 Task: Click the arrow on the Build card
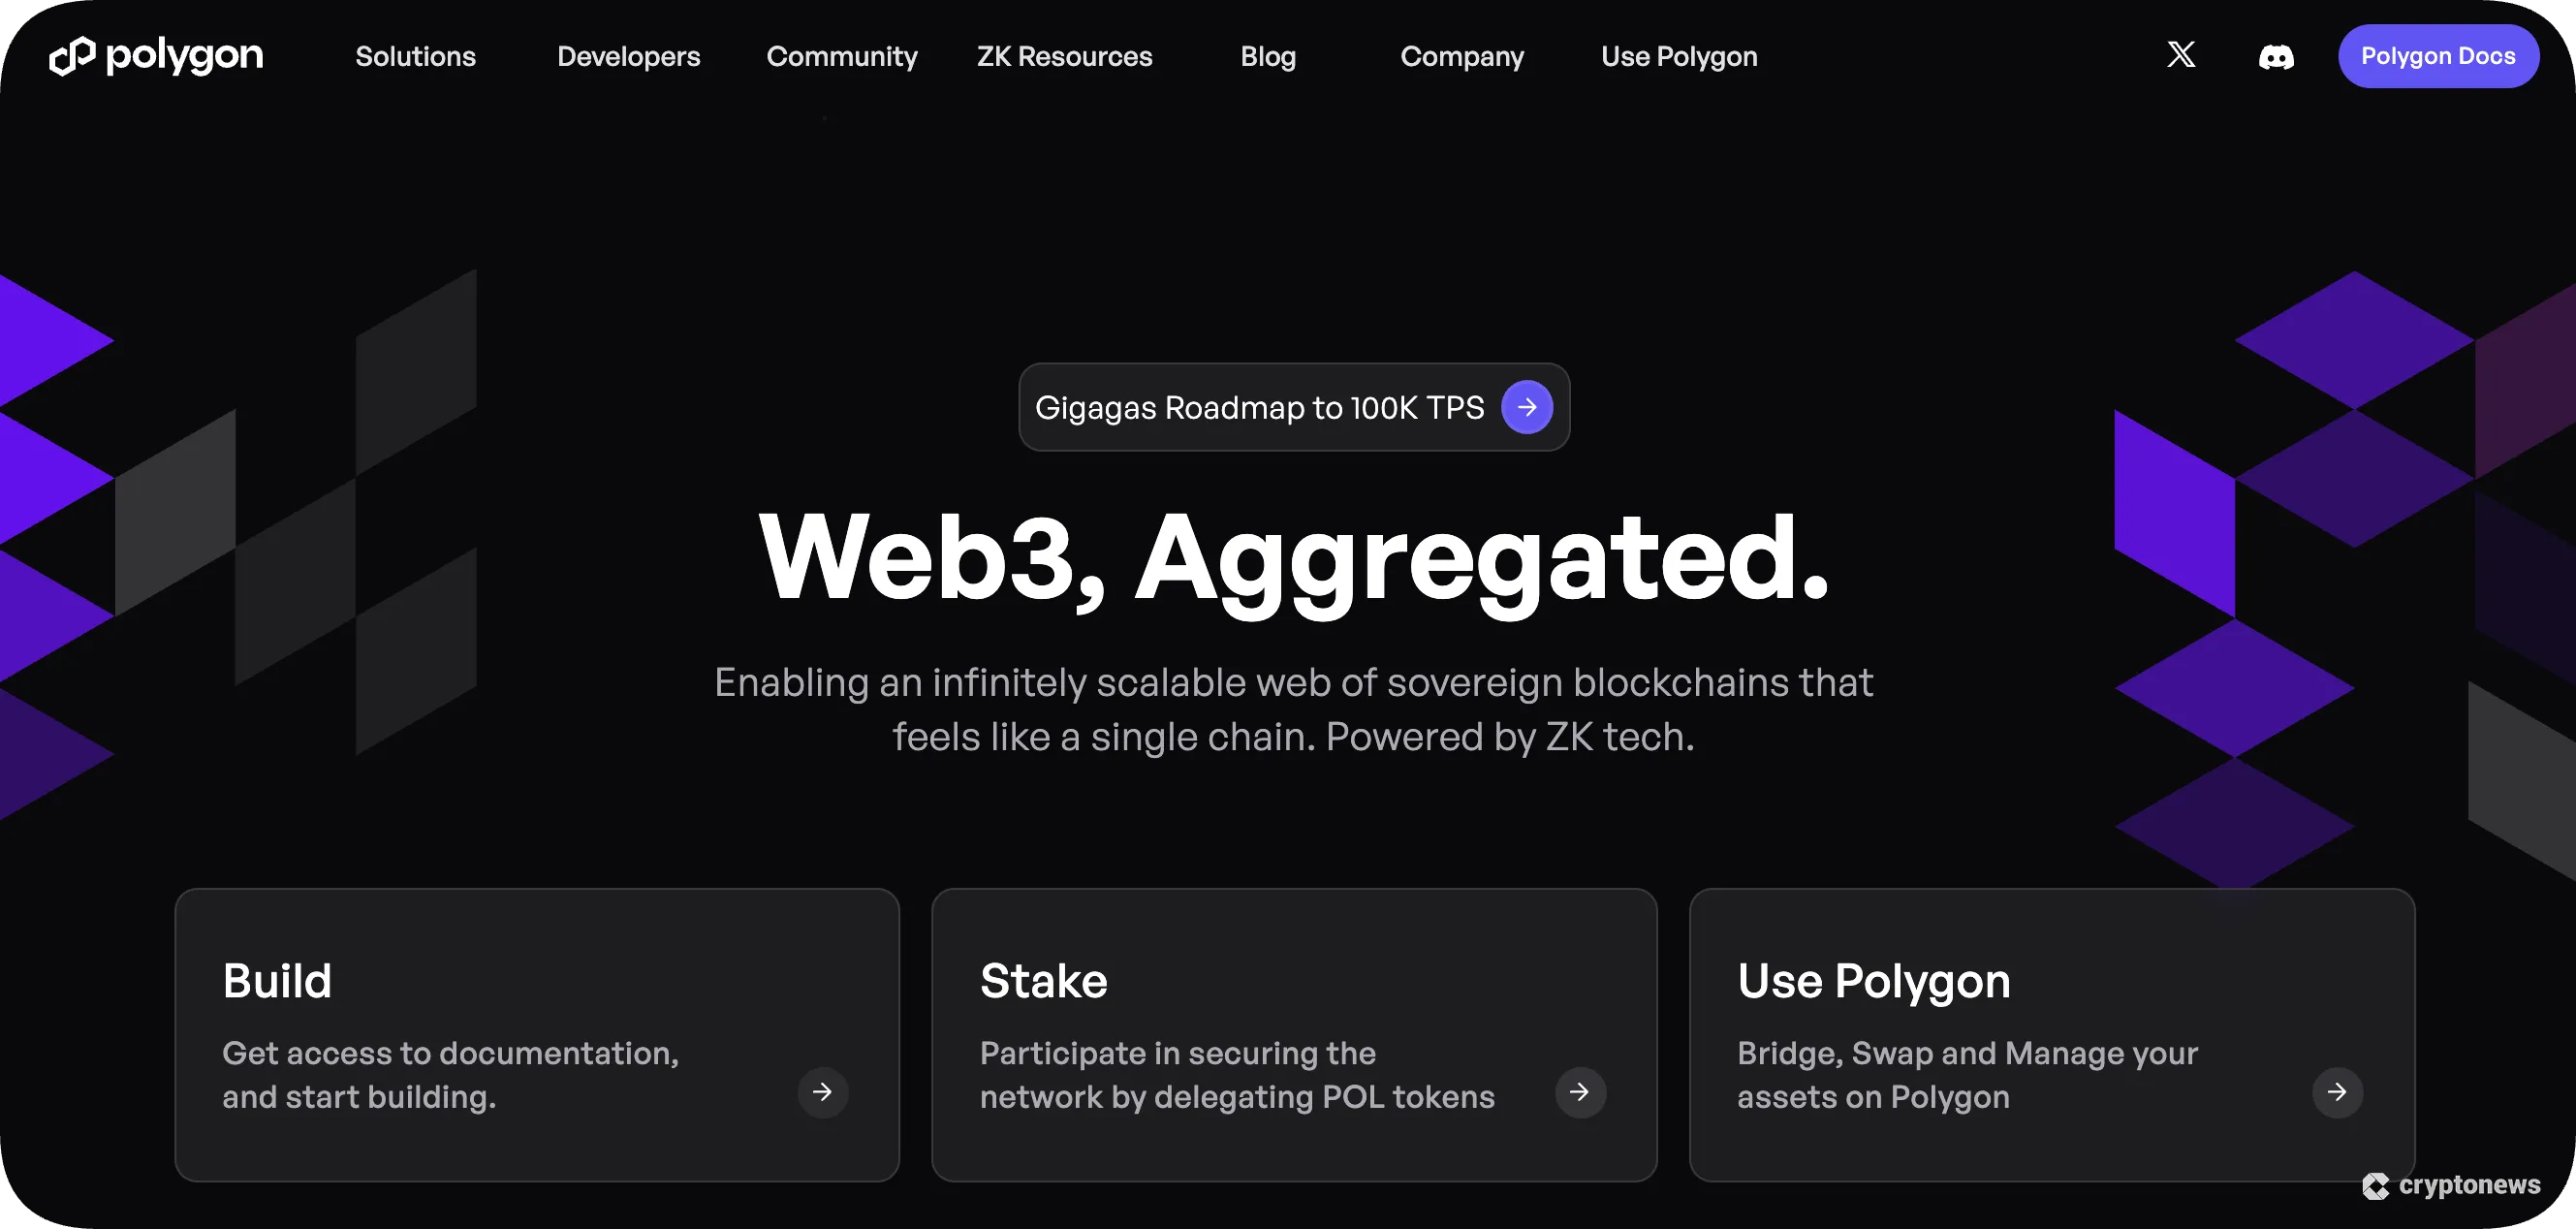pos(822,1092)
